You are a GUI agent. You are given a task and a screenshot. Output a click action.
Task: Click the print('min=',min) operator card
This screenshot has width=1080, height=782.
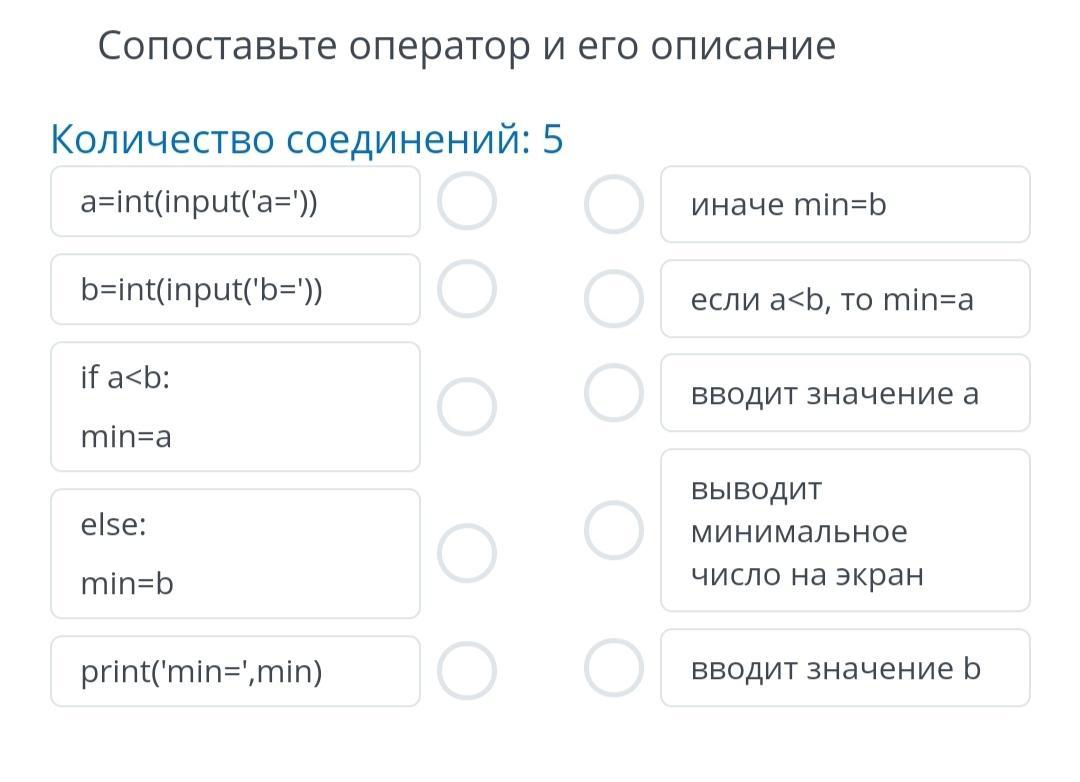(x=235, y=671)
